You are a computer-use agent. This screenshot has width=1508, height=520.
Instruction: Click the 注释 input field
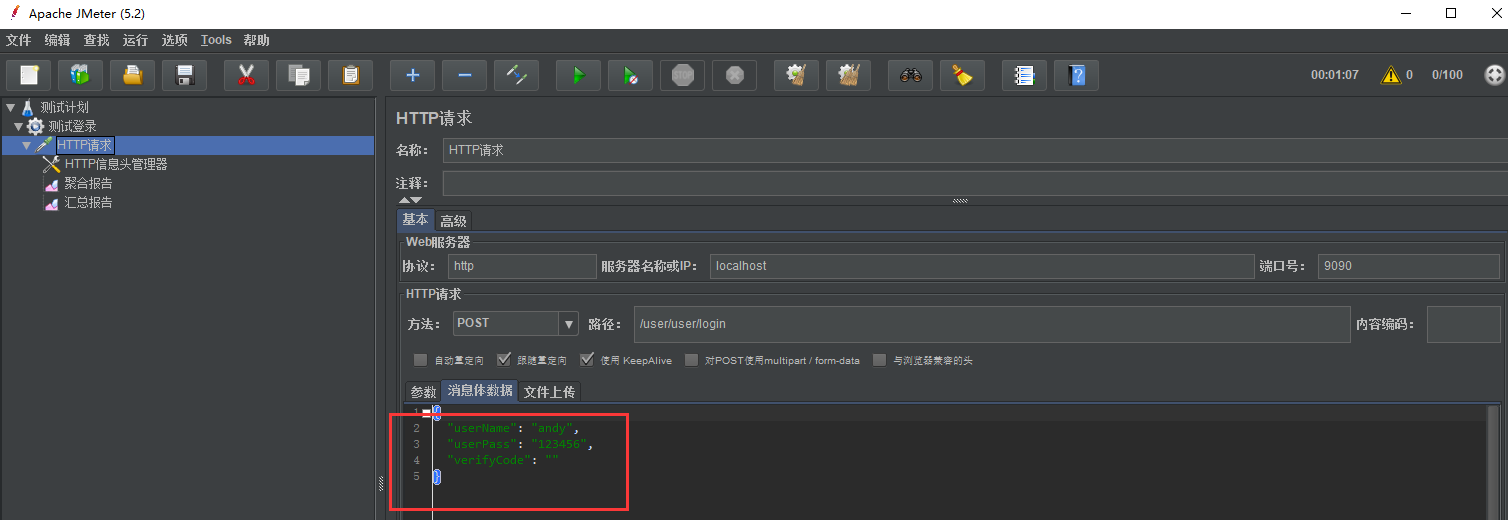point(974,184)
